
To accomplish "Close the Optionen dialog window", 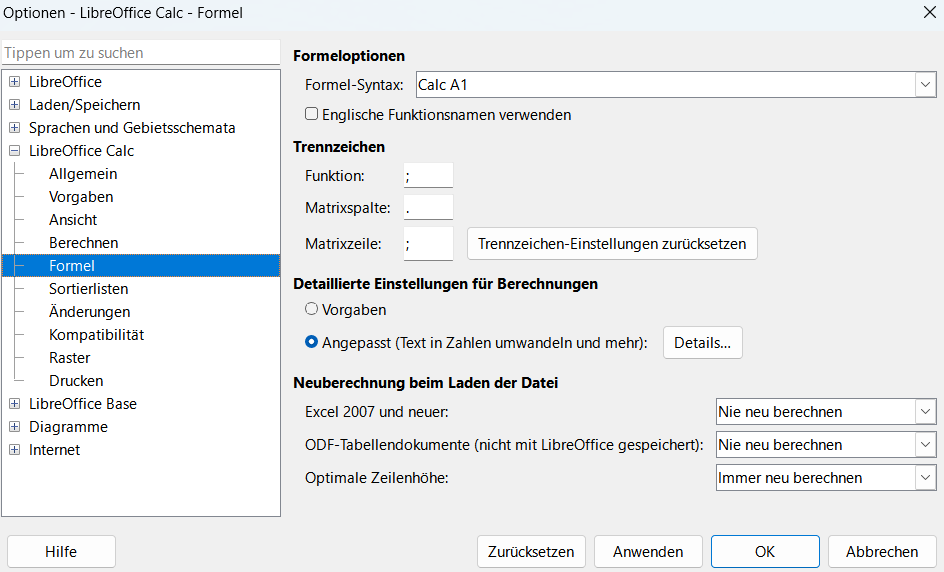I will [x=930, y=12].
